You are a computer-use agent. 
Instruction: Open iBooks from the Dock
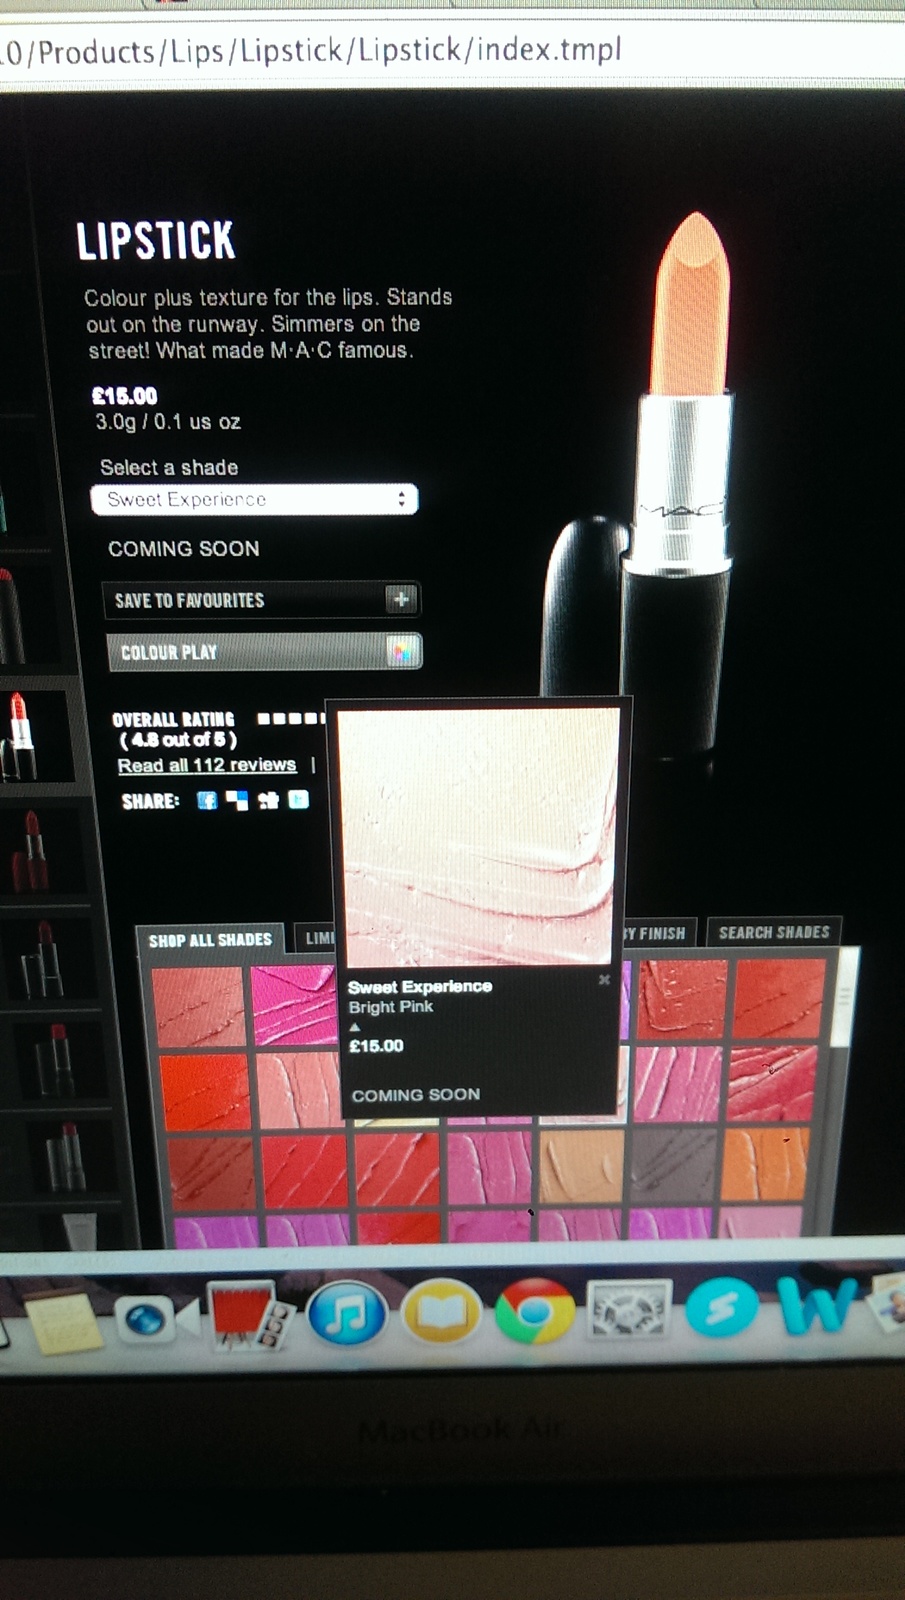[441, 1313]
